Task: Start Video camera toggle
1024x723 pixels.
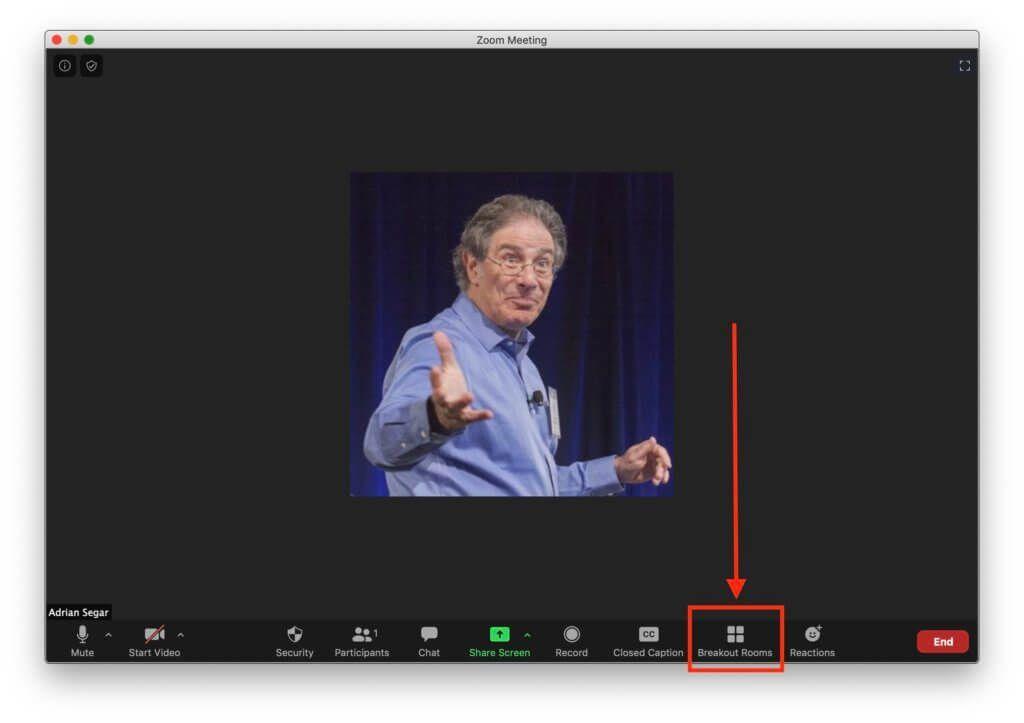Action: [x=154, y=641]
